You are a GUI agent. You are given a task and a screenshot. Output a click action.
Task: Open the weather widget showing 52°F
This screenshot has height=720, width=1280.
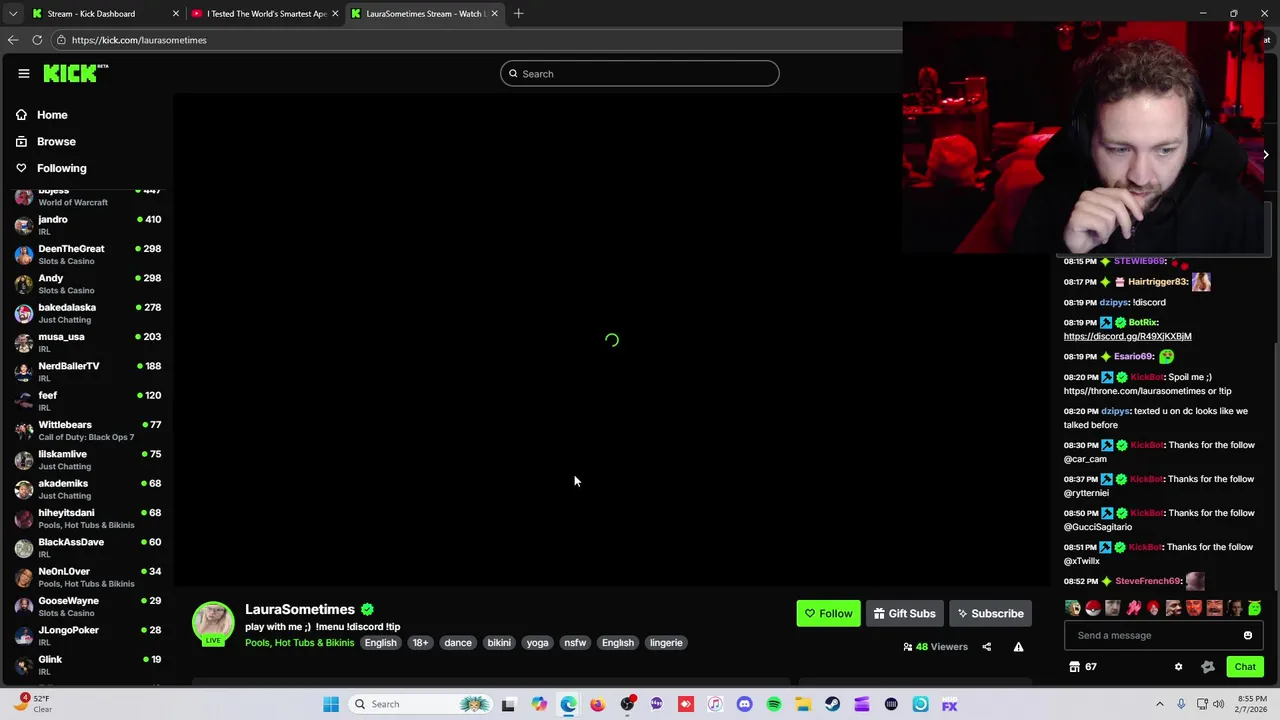pos(33,704)
